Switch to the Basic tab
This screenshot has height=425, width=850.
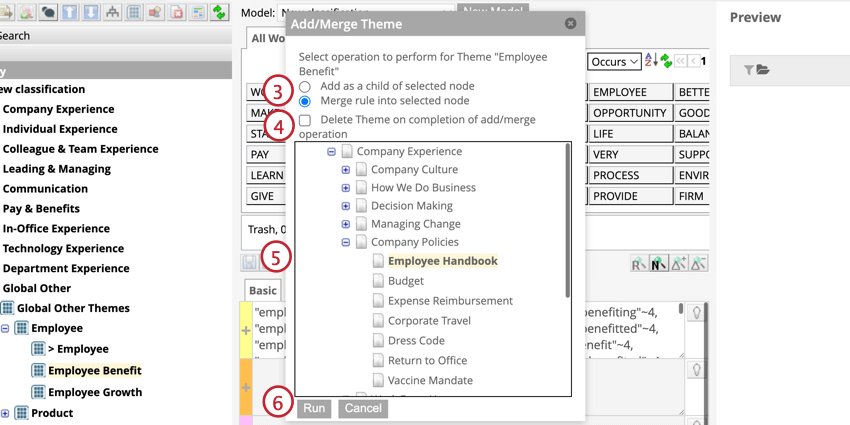263,291
